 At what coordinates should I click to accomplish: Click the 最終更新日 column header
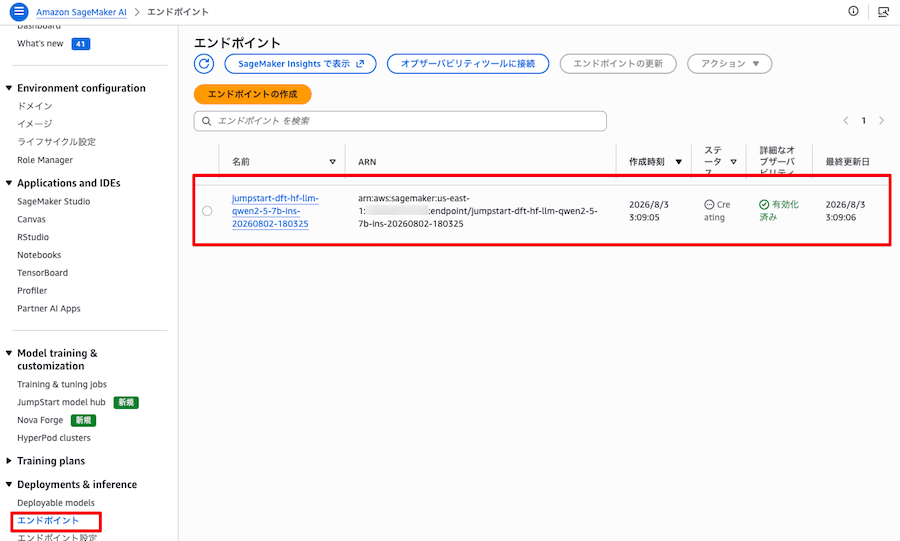pos(847,162)
